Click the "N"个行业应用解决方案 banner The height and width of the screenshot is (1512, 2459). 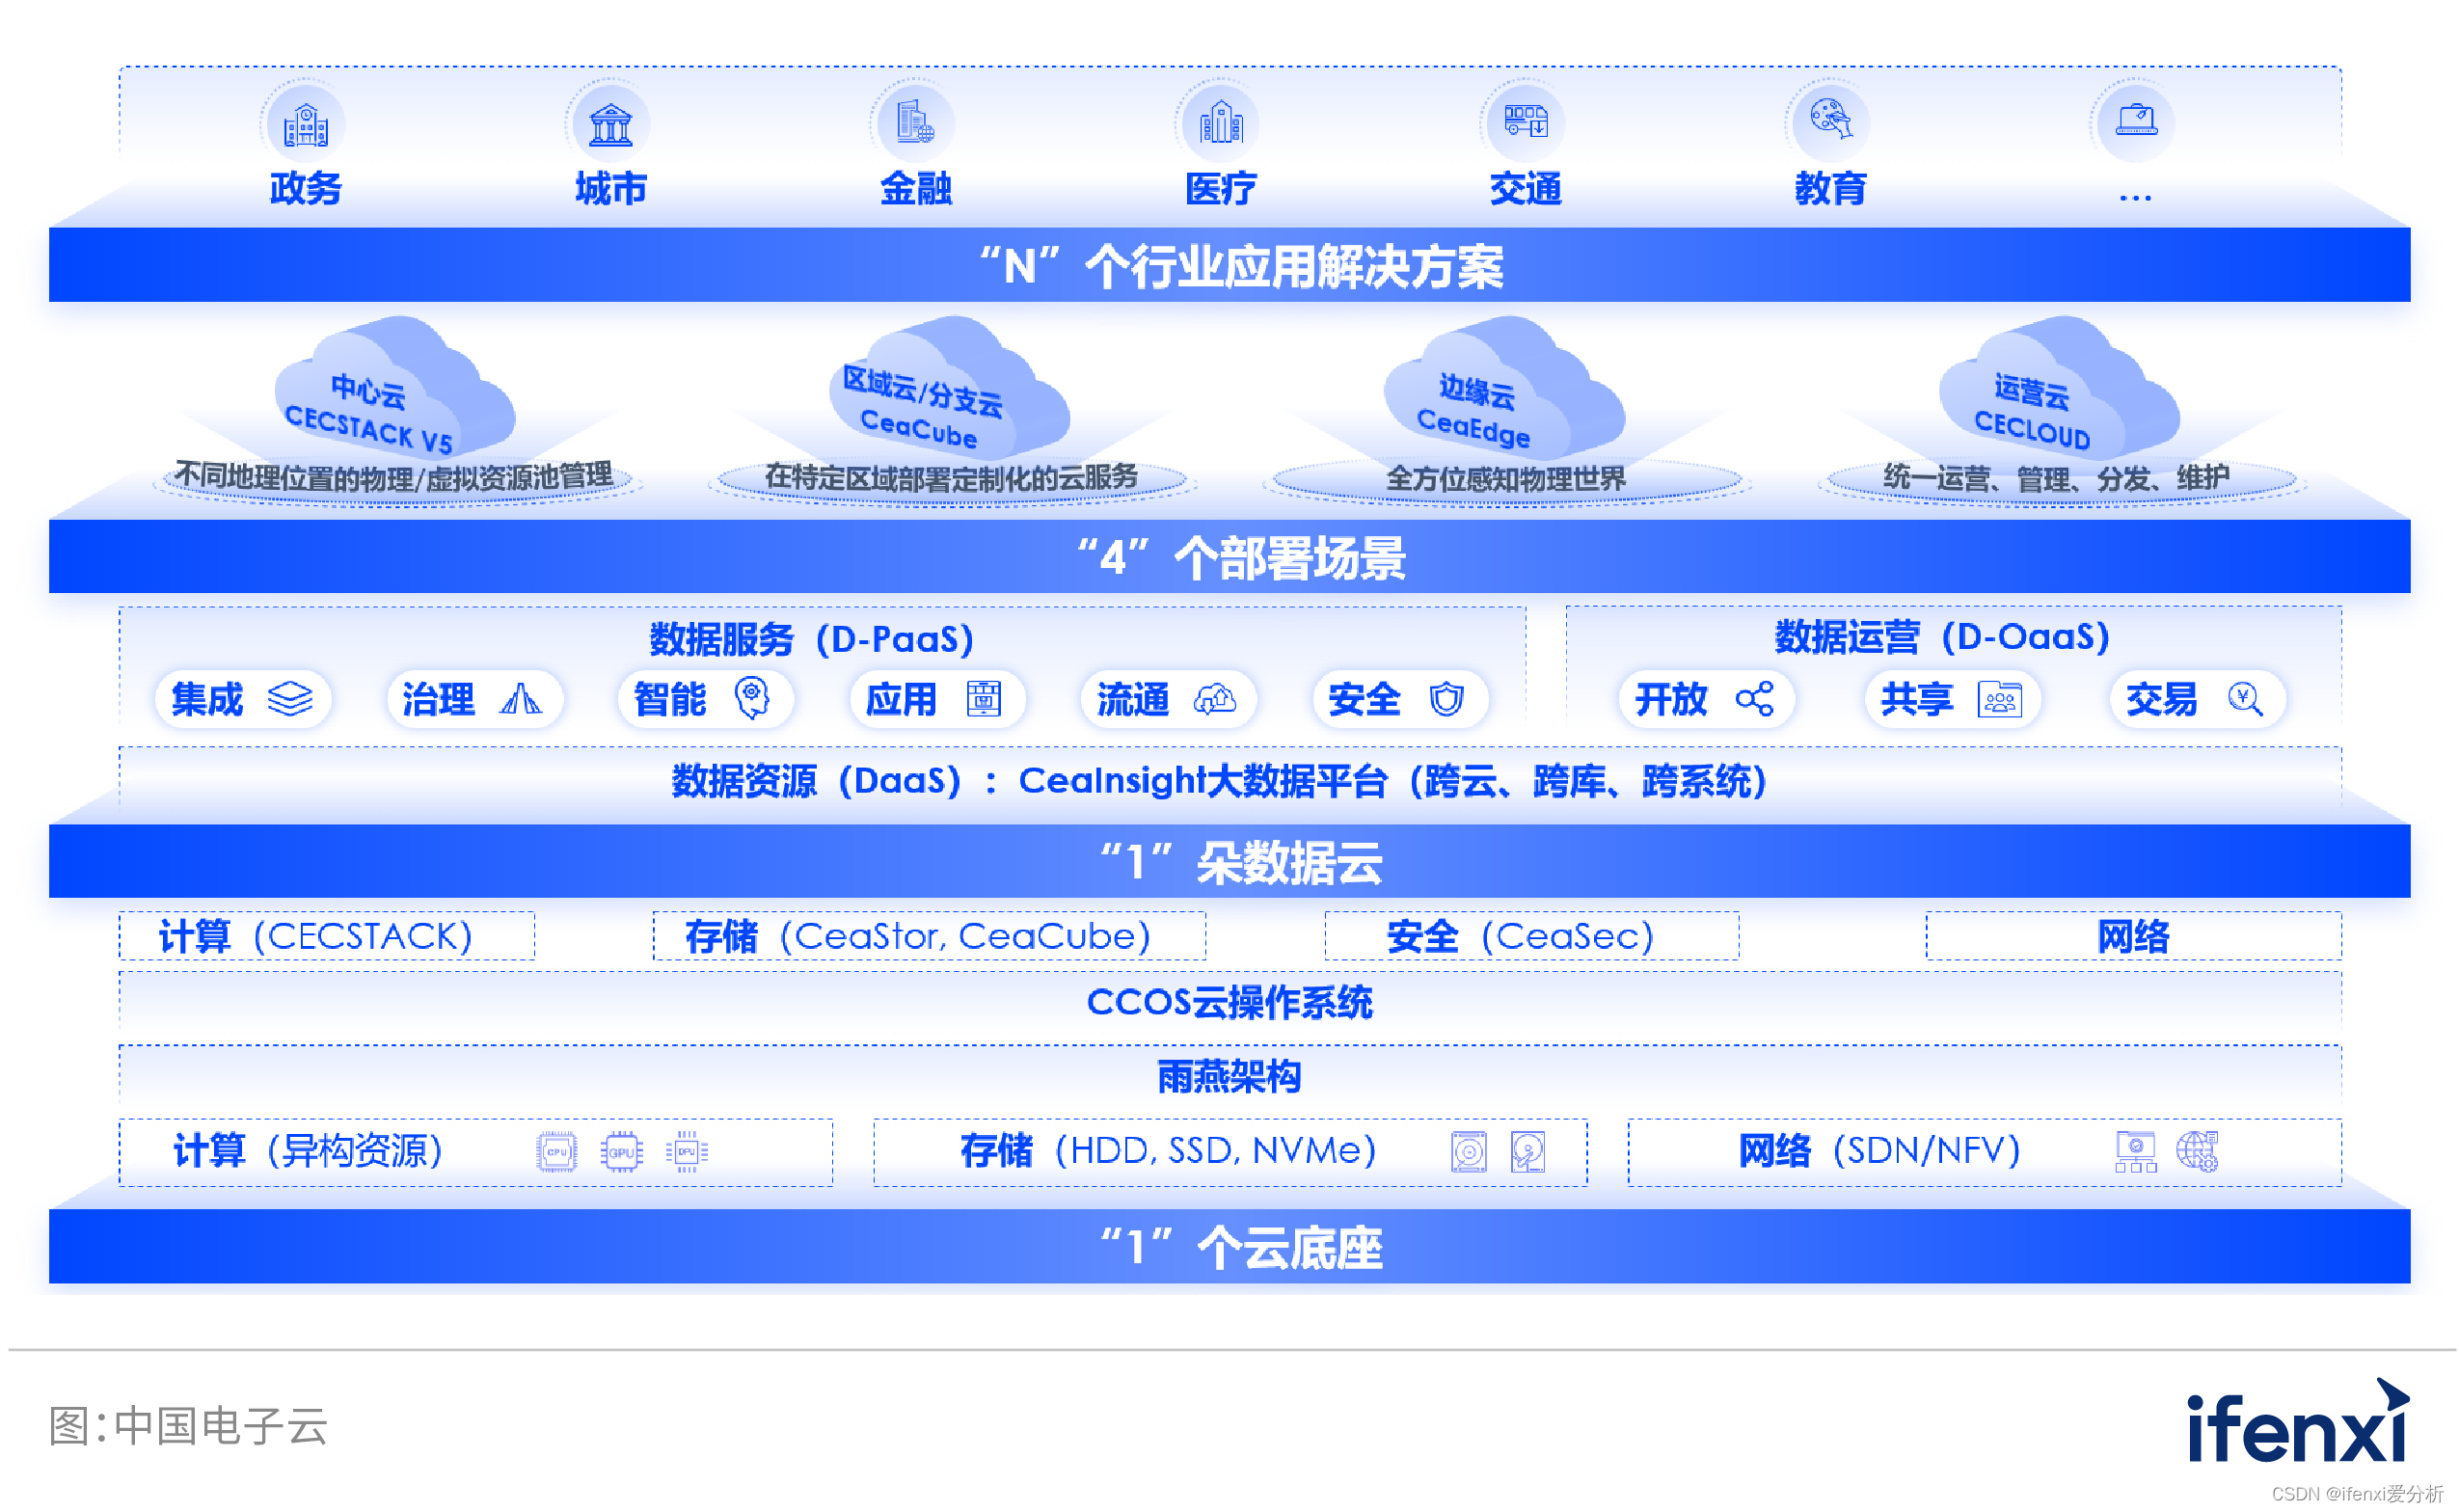coord(1229,265)
